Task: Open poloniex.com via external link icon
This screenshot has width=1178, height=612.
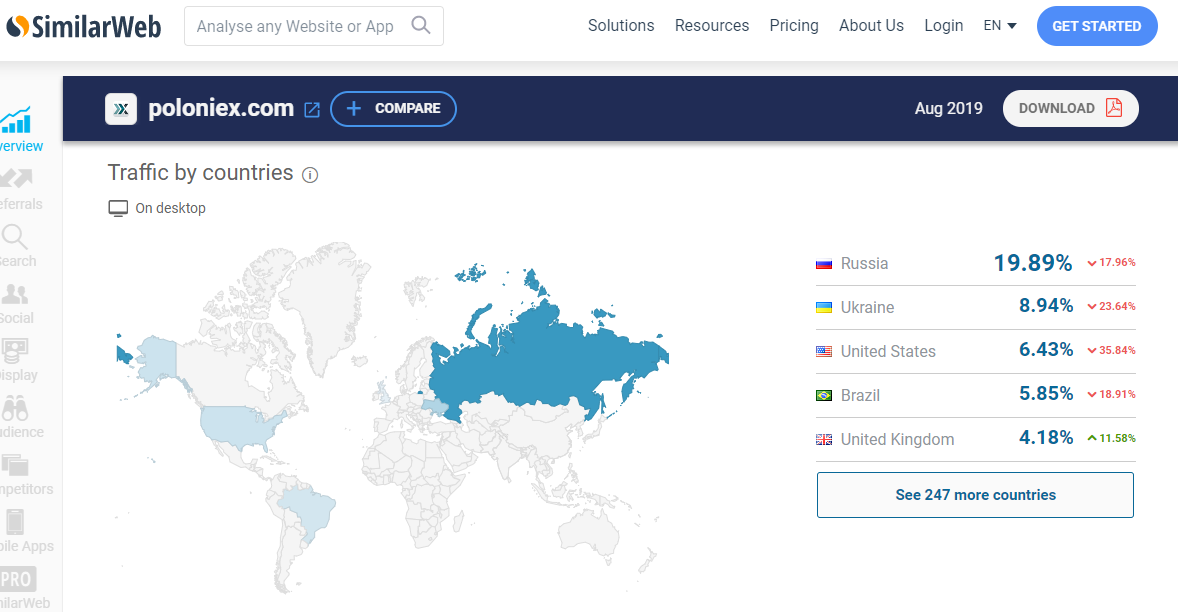Action: (312, 110)
